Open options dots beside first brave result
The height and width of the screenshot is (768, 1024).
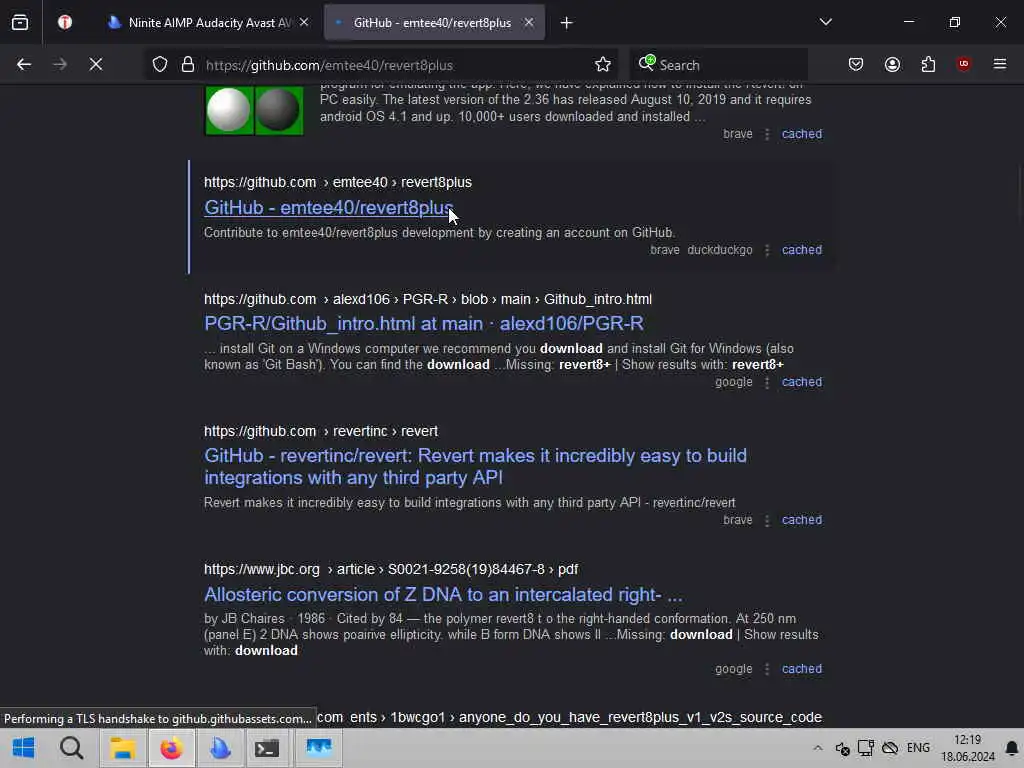coord(767,134)
